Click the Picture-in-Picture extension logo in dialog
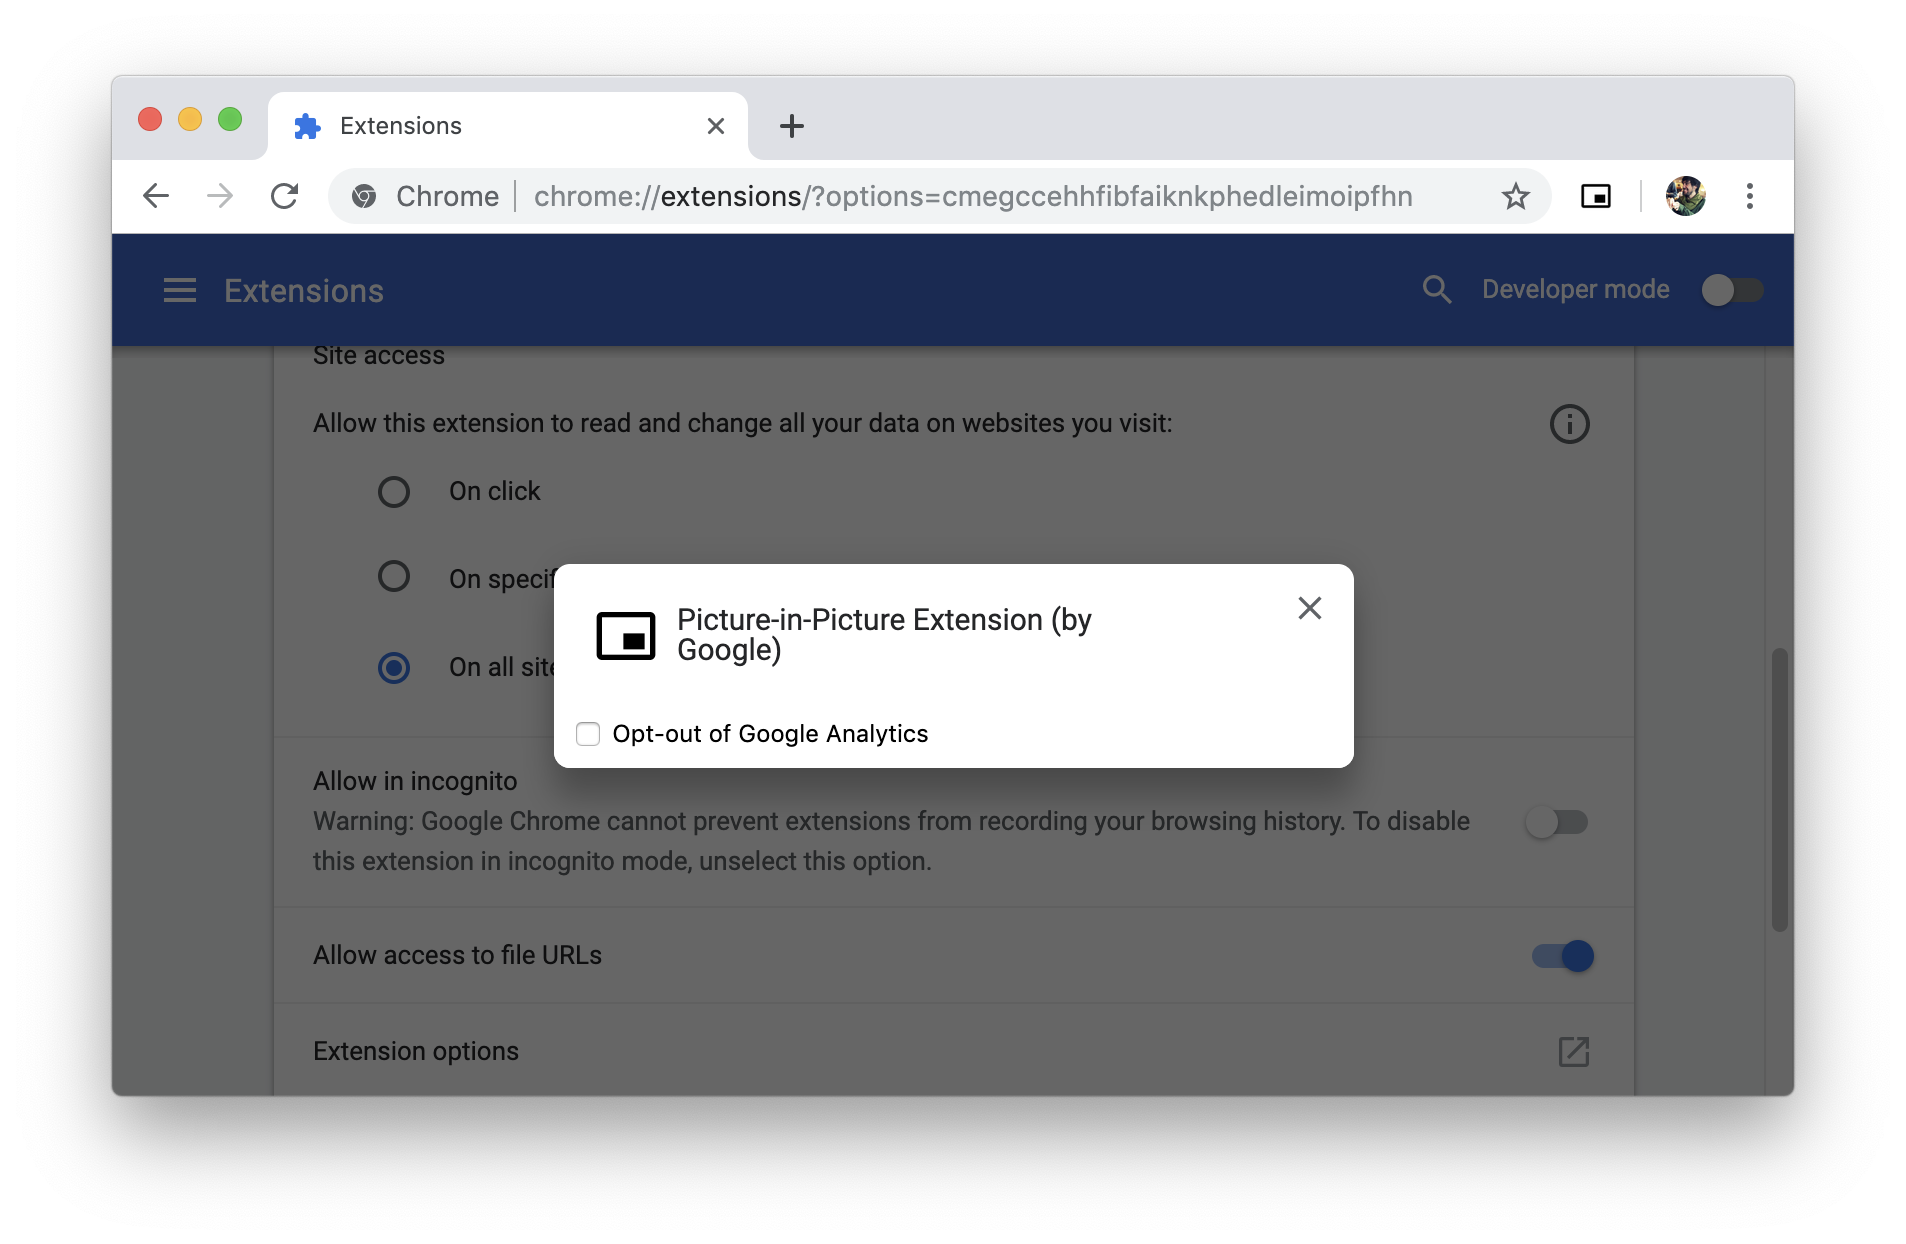Image resolution: width=1906 pixels, height=1244 pixels. [x=626, y=636]
